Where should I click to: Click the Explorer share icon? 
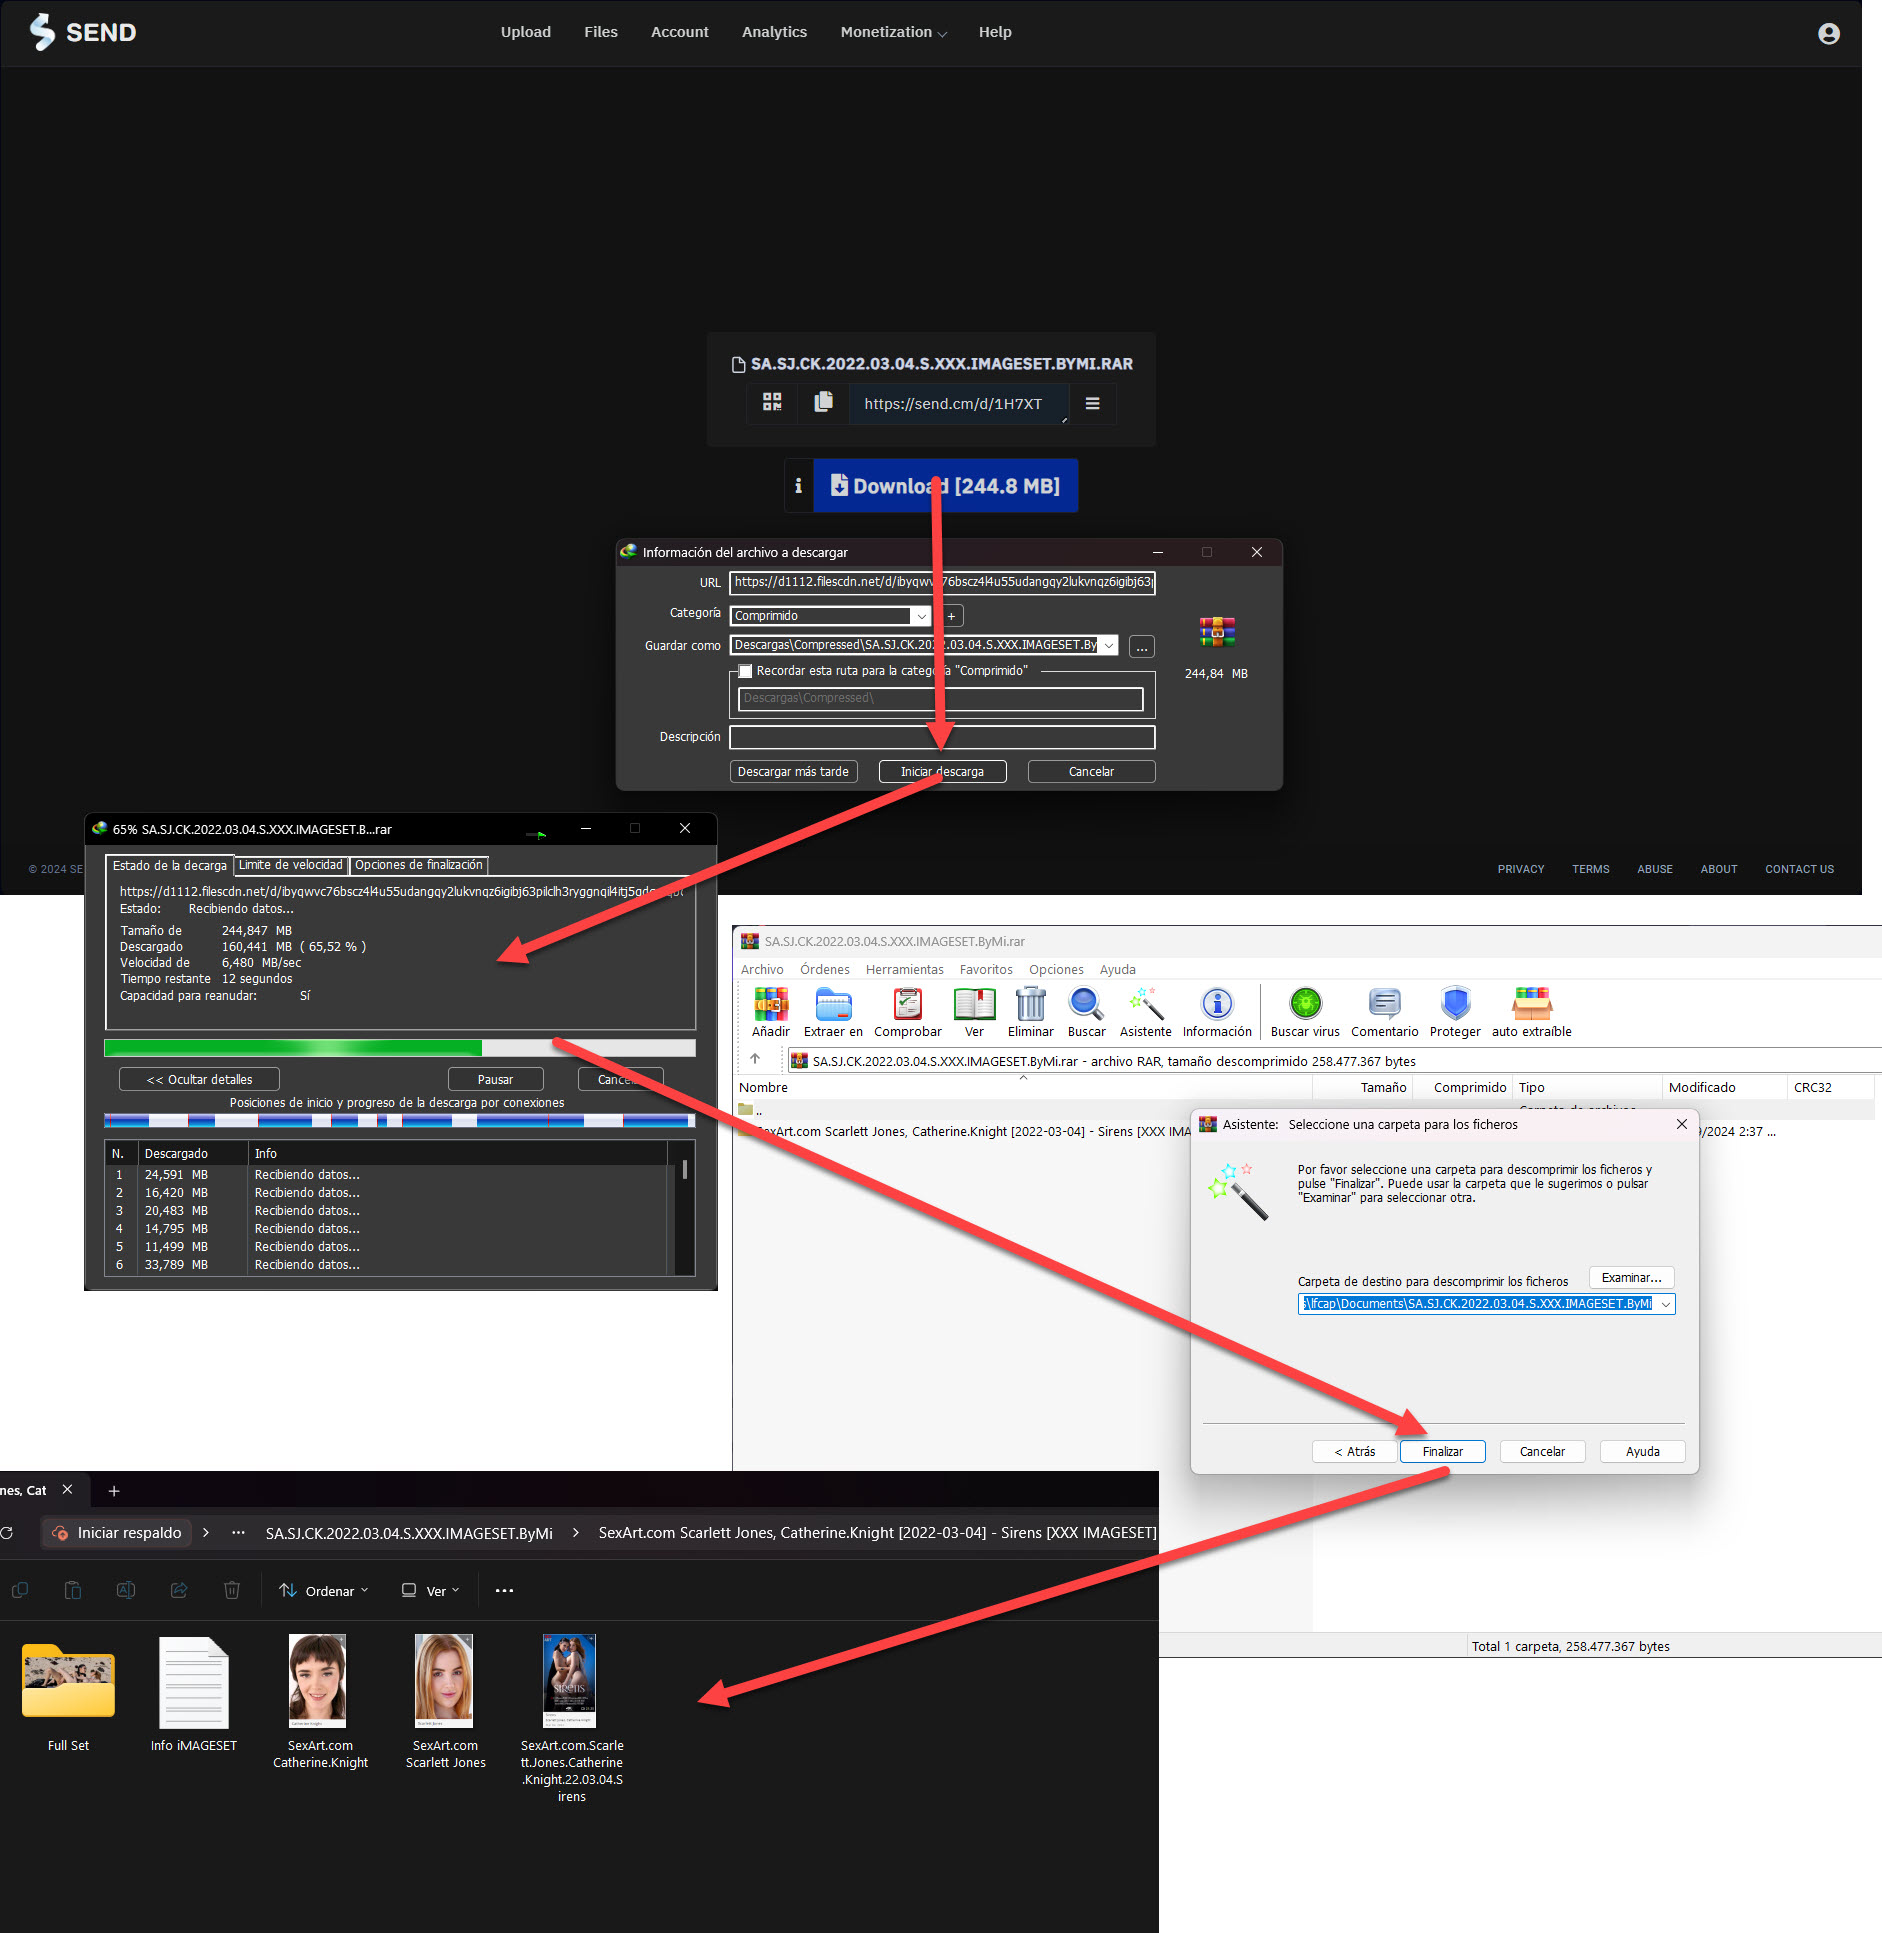click(x=179, y=1590)
